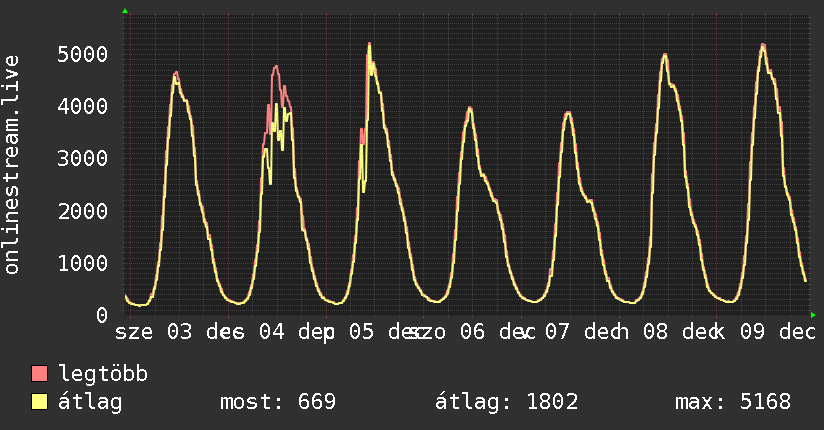Screen dimensions: 824x430
Task: Select the legtöbb legend label
Action: pyautogui.click(x=103, y=374)
